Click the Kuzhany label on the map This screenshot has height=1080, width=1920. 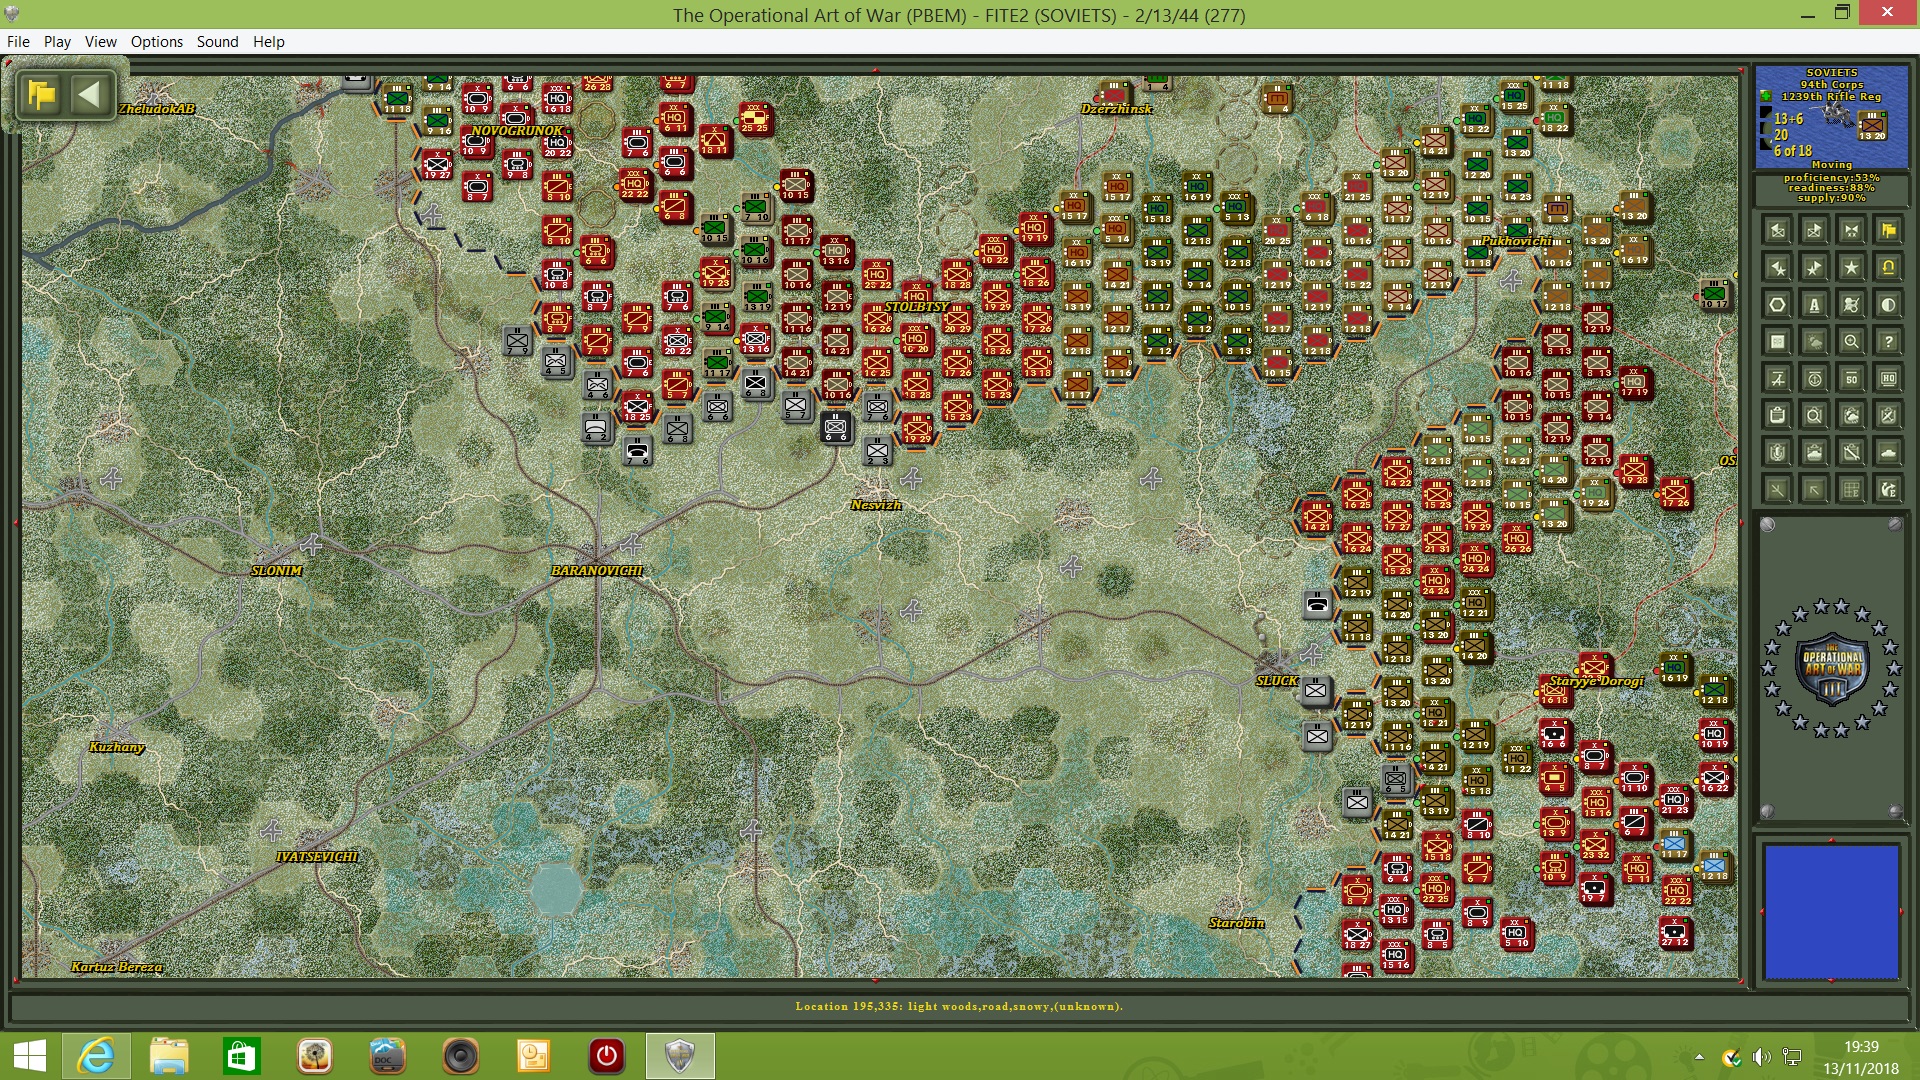coord(117,747)
